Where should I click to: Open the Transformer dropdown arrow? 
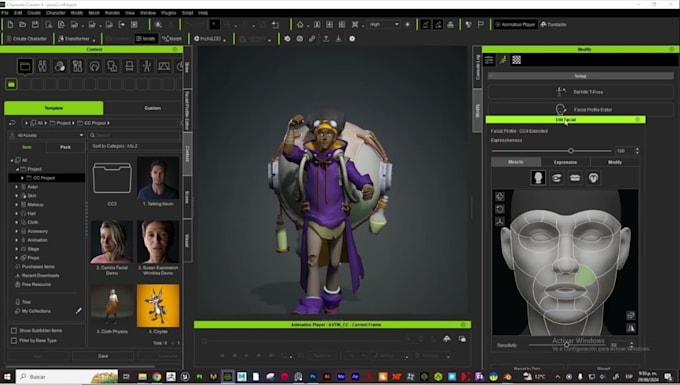(94, 39)
